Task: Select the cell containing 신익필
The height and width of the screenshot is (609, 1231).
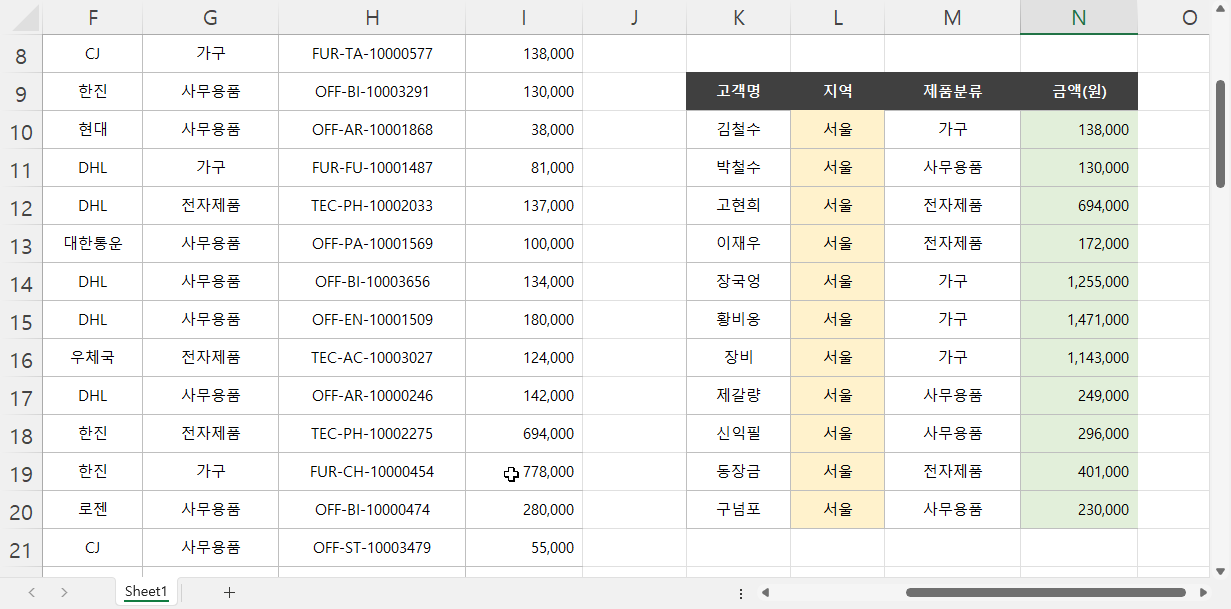Action: coord(738,434)
